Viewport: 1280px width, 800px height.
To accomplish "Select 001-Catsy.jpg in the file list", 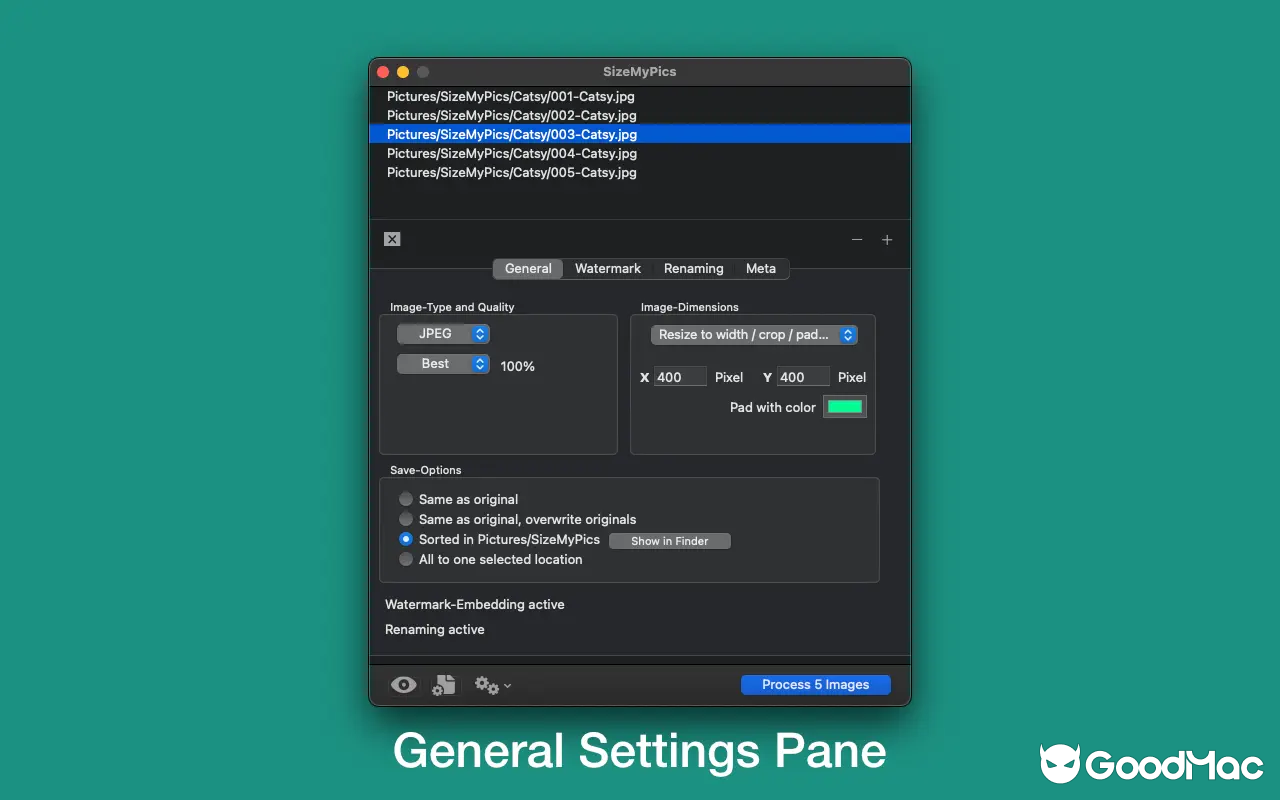I will [511, 96].
